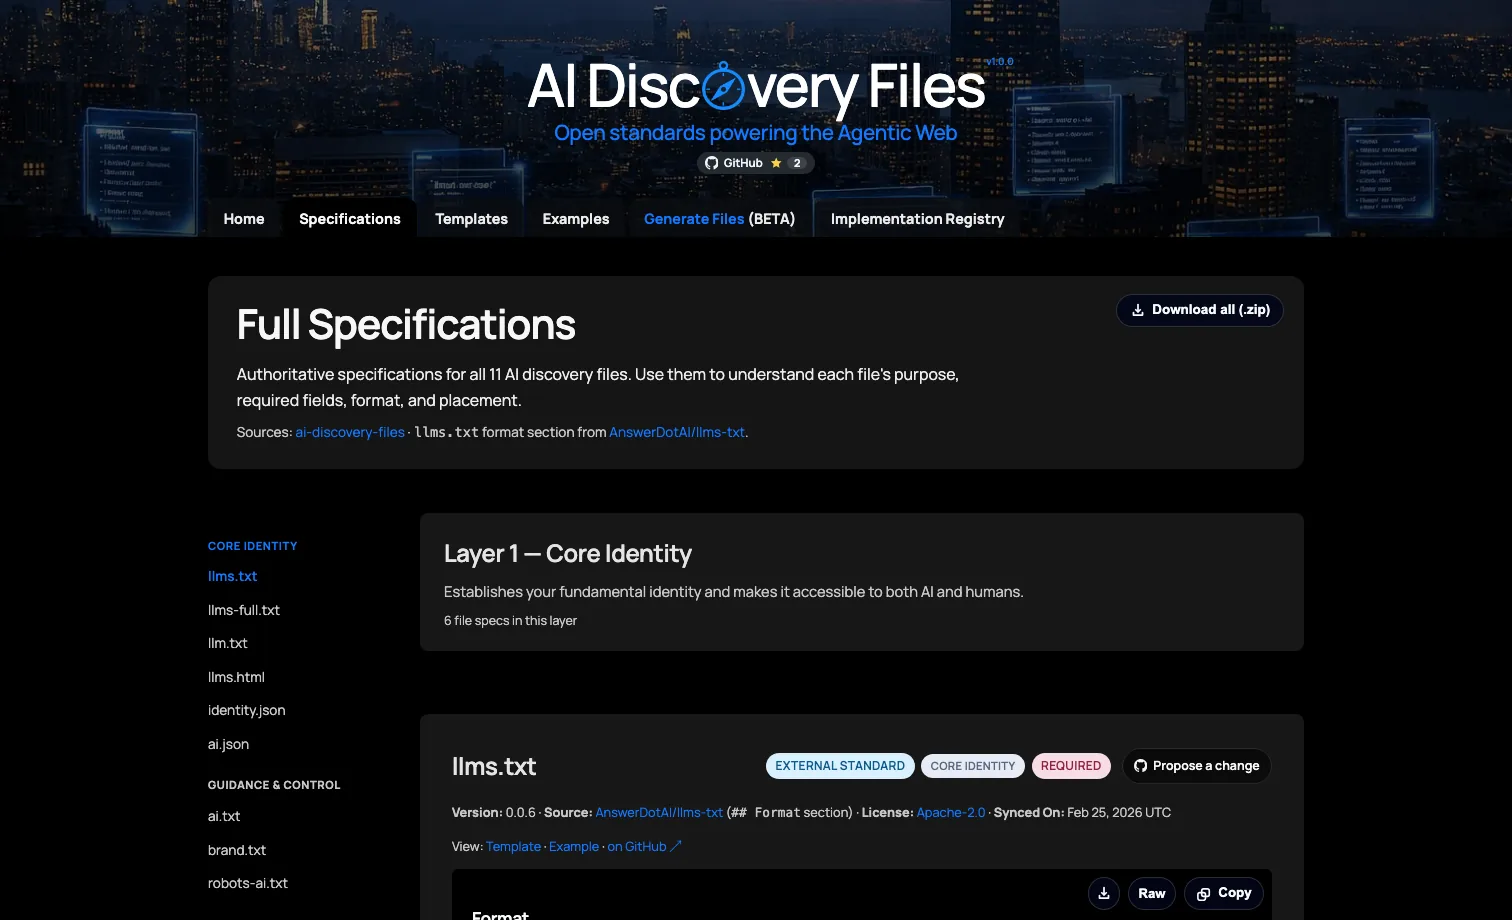Follow the Apache-2.0 license link

click(950, 813)
